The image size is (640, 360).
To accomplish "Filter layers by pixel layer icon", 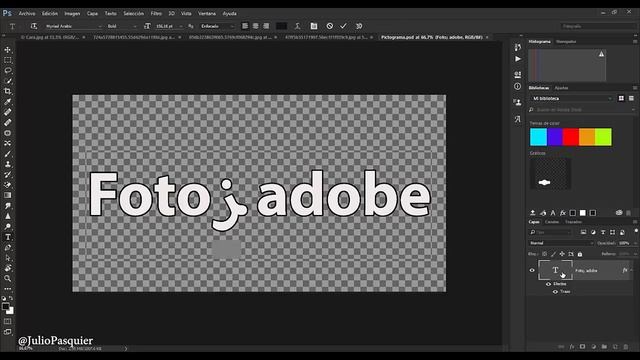I will (x=583, y=232).
